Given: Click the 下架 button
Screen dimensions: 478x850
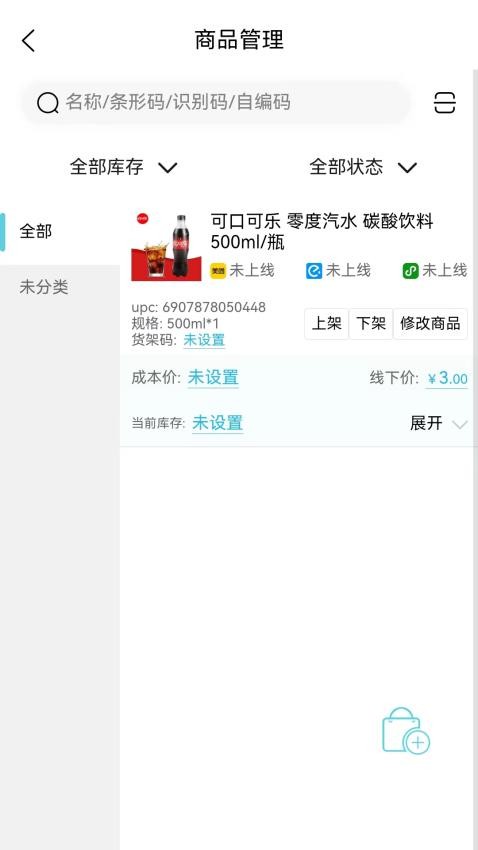Looking at the screenshot, I should click(371, 324).
